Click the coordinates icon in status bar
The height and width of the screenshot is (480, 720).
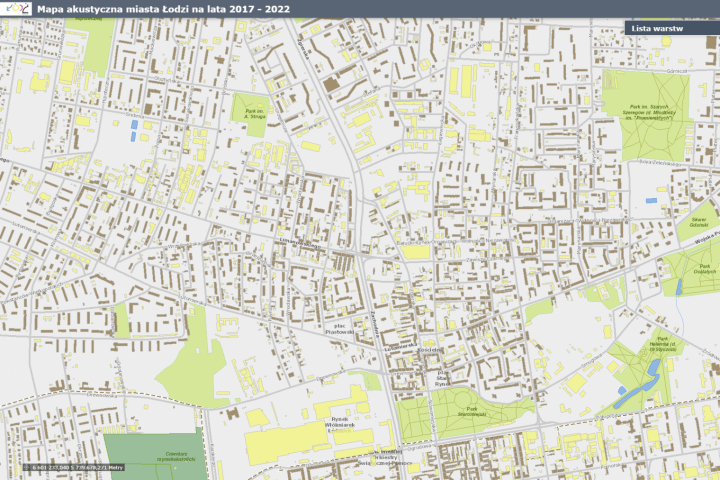click(x=27, y=468)
